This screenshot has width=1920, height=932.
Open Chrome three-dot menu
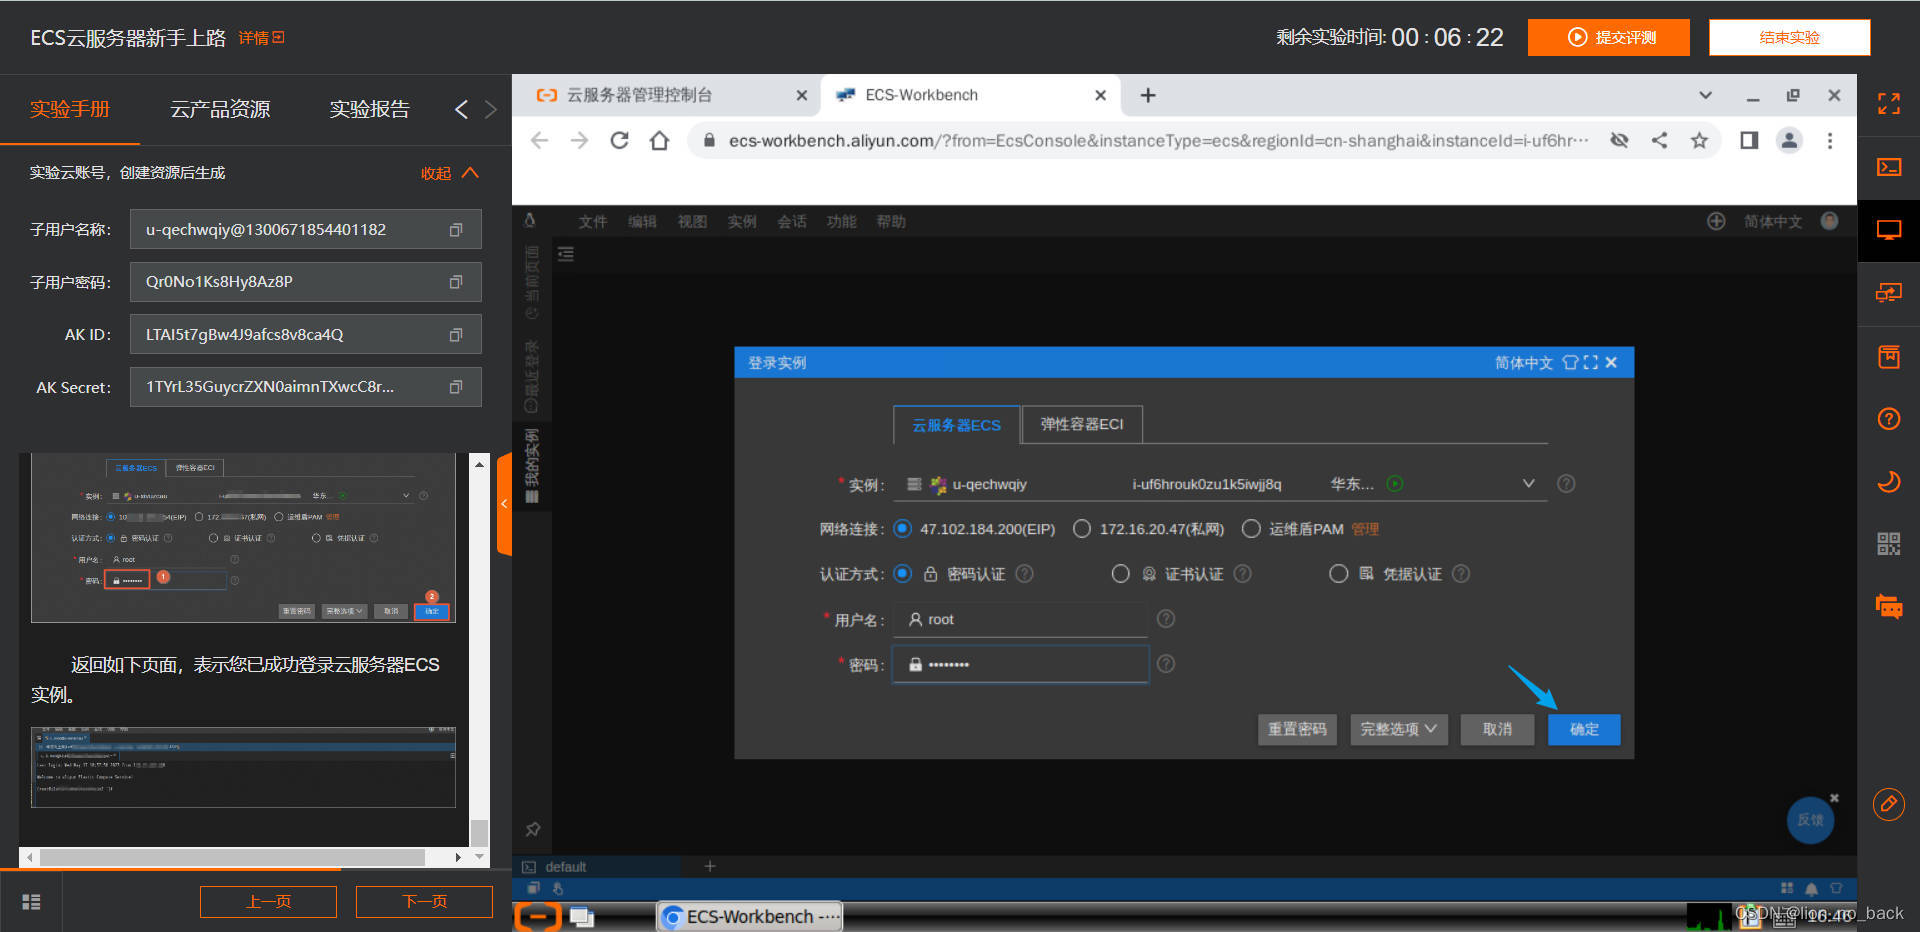click(x=1830, y=141)
